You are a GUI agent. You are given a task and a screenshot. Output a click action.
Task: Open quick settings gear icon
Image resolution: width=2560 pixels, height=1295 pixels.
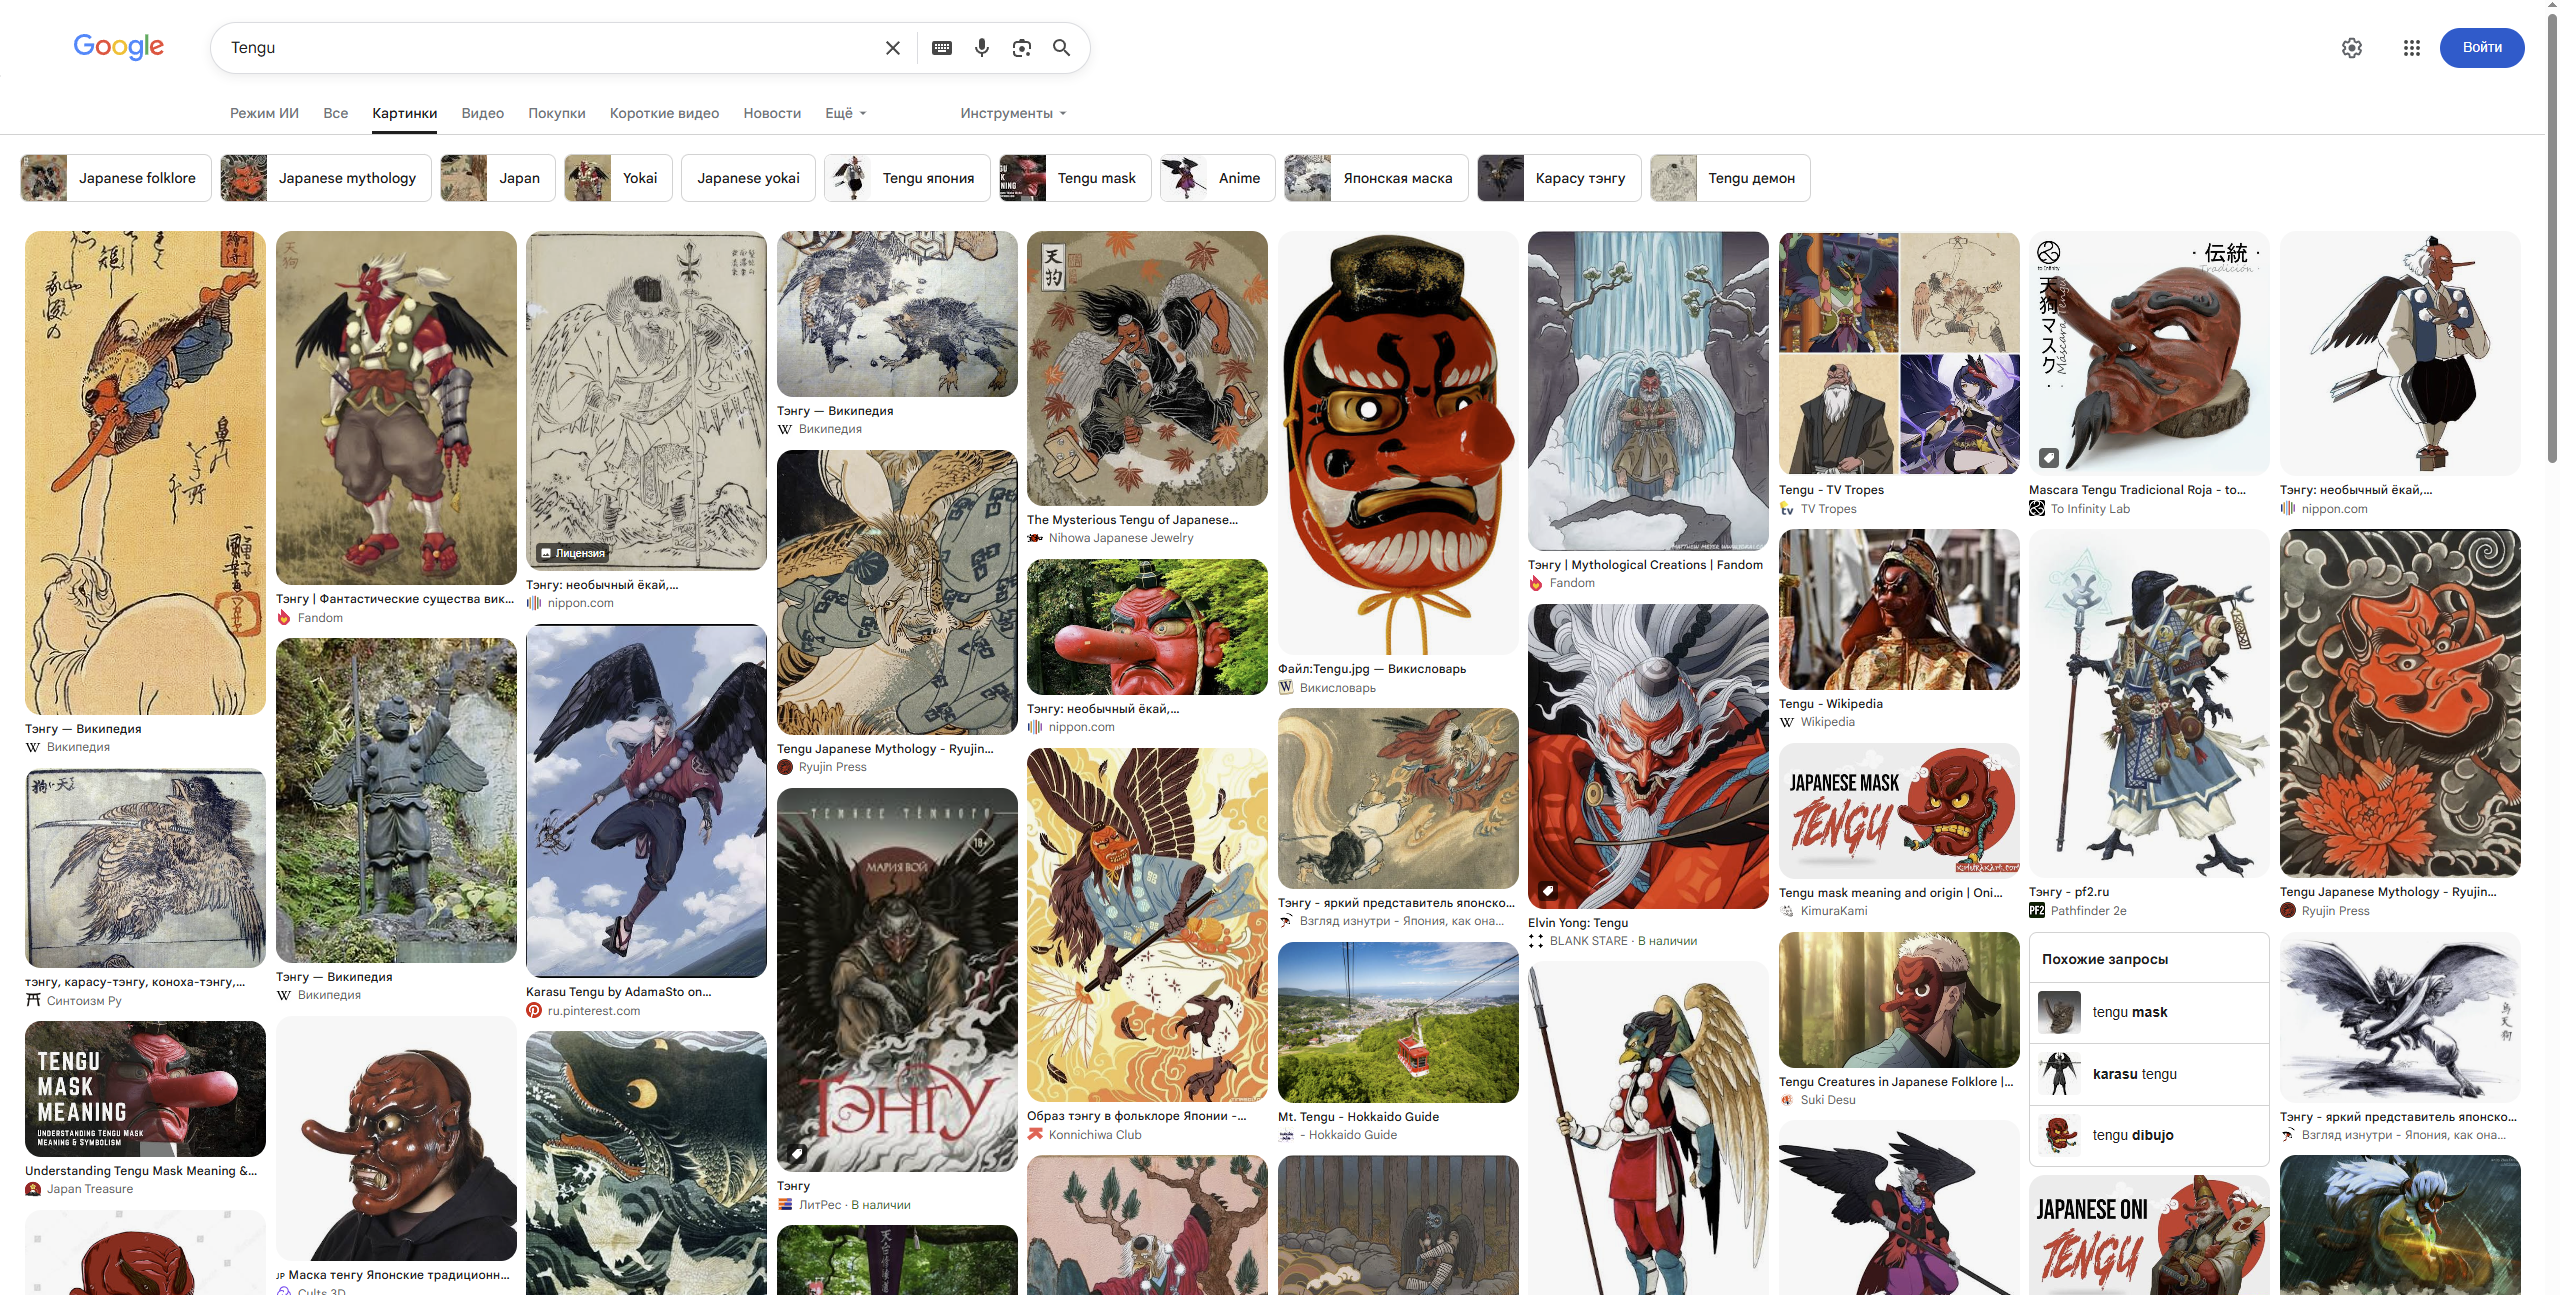pyautogui.click(x=2352, y=48)
